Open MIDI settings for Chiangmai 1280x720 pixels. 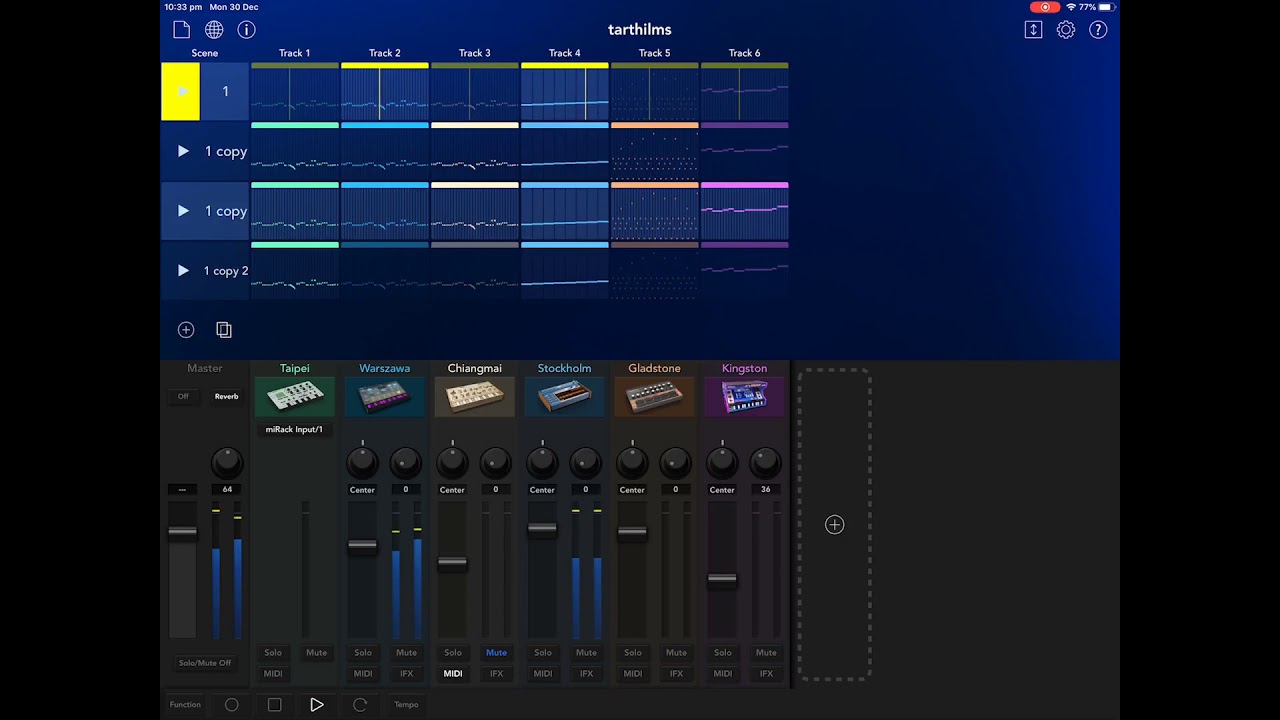(x=453, y=674)
